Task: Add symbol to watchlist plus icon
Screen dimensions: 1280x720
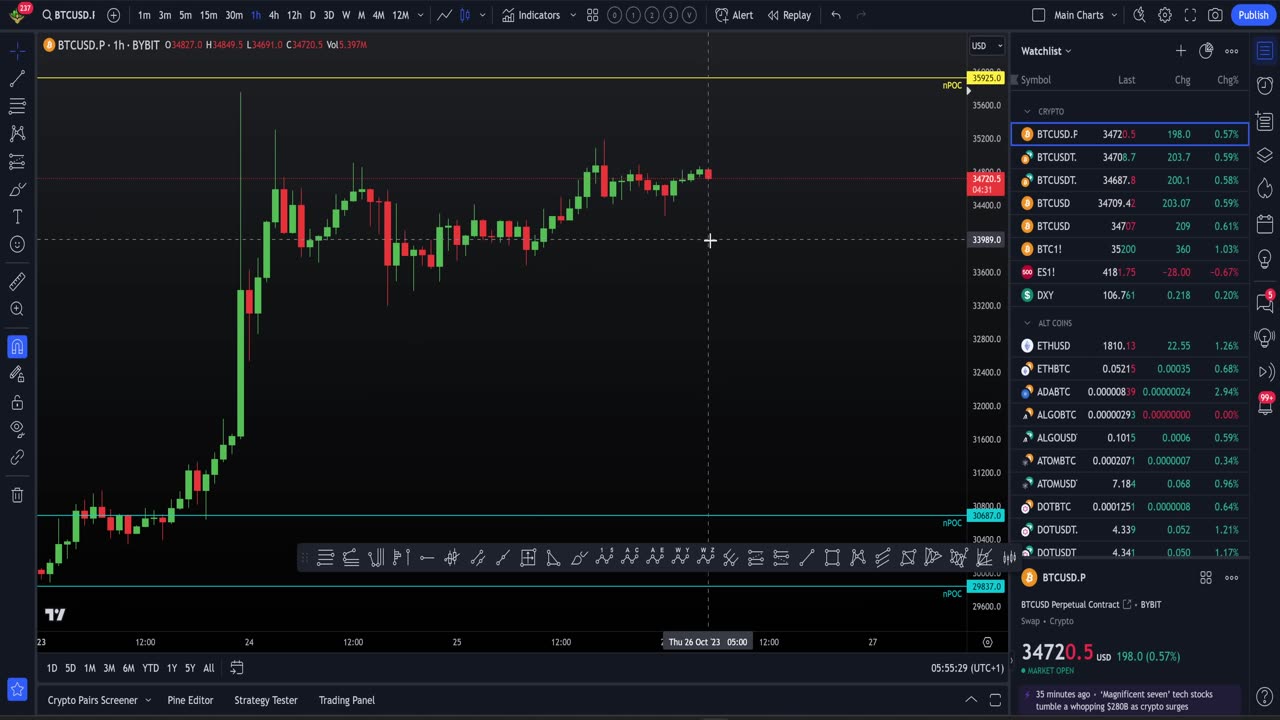Action: [1181, 51]
